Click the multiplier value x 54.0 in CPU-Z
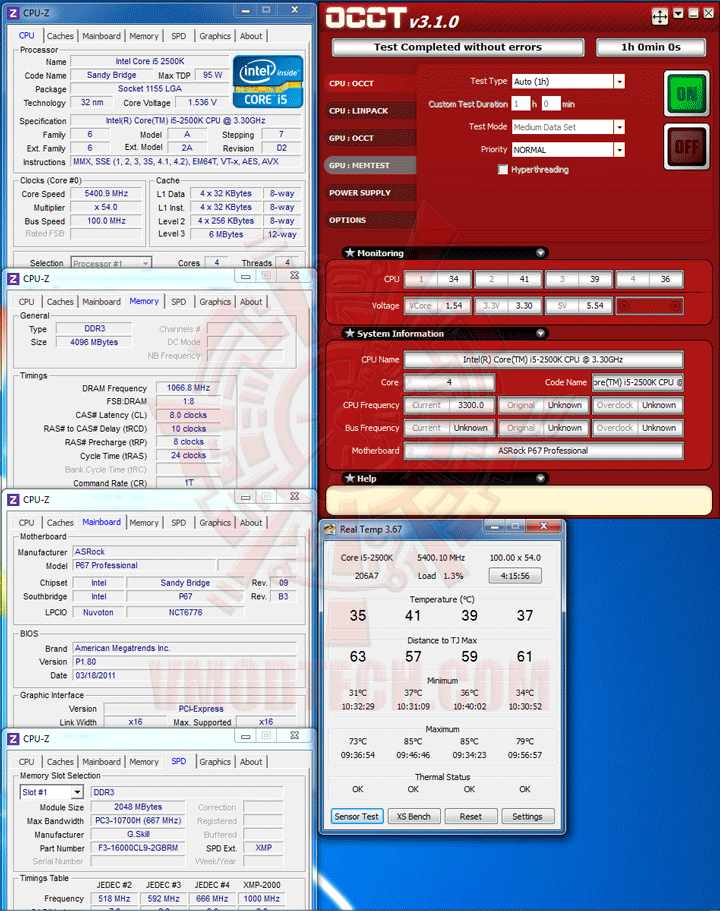This screenshot has height=911, width=720. tap(106, 207)
